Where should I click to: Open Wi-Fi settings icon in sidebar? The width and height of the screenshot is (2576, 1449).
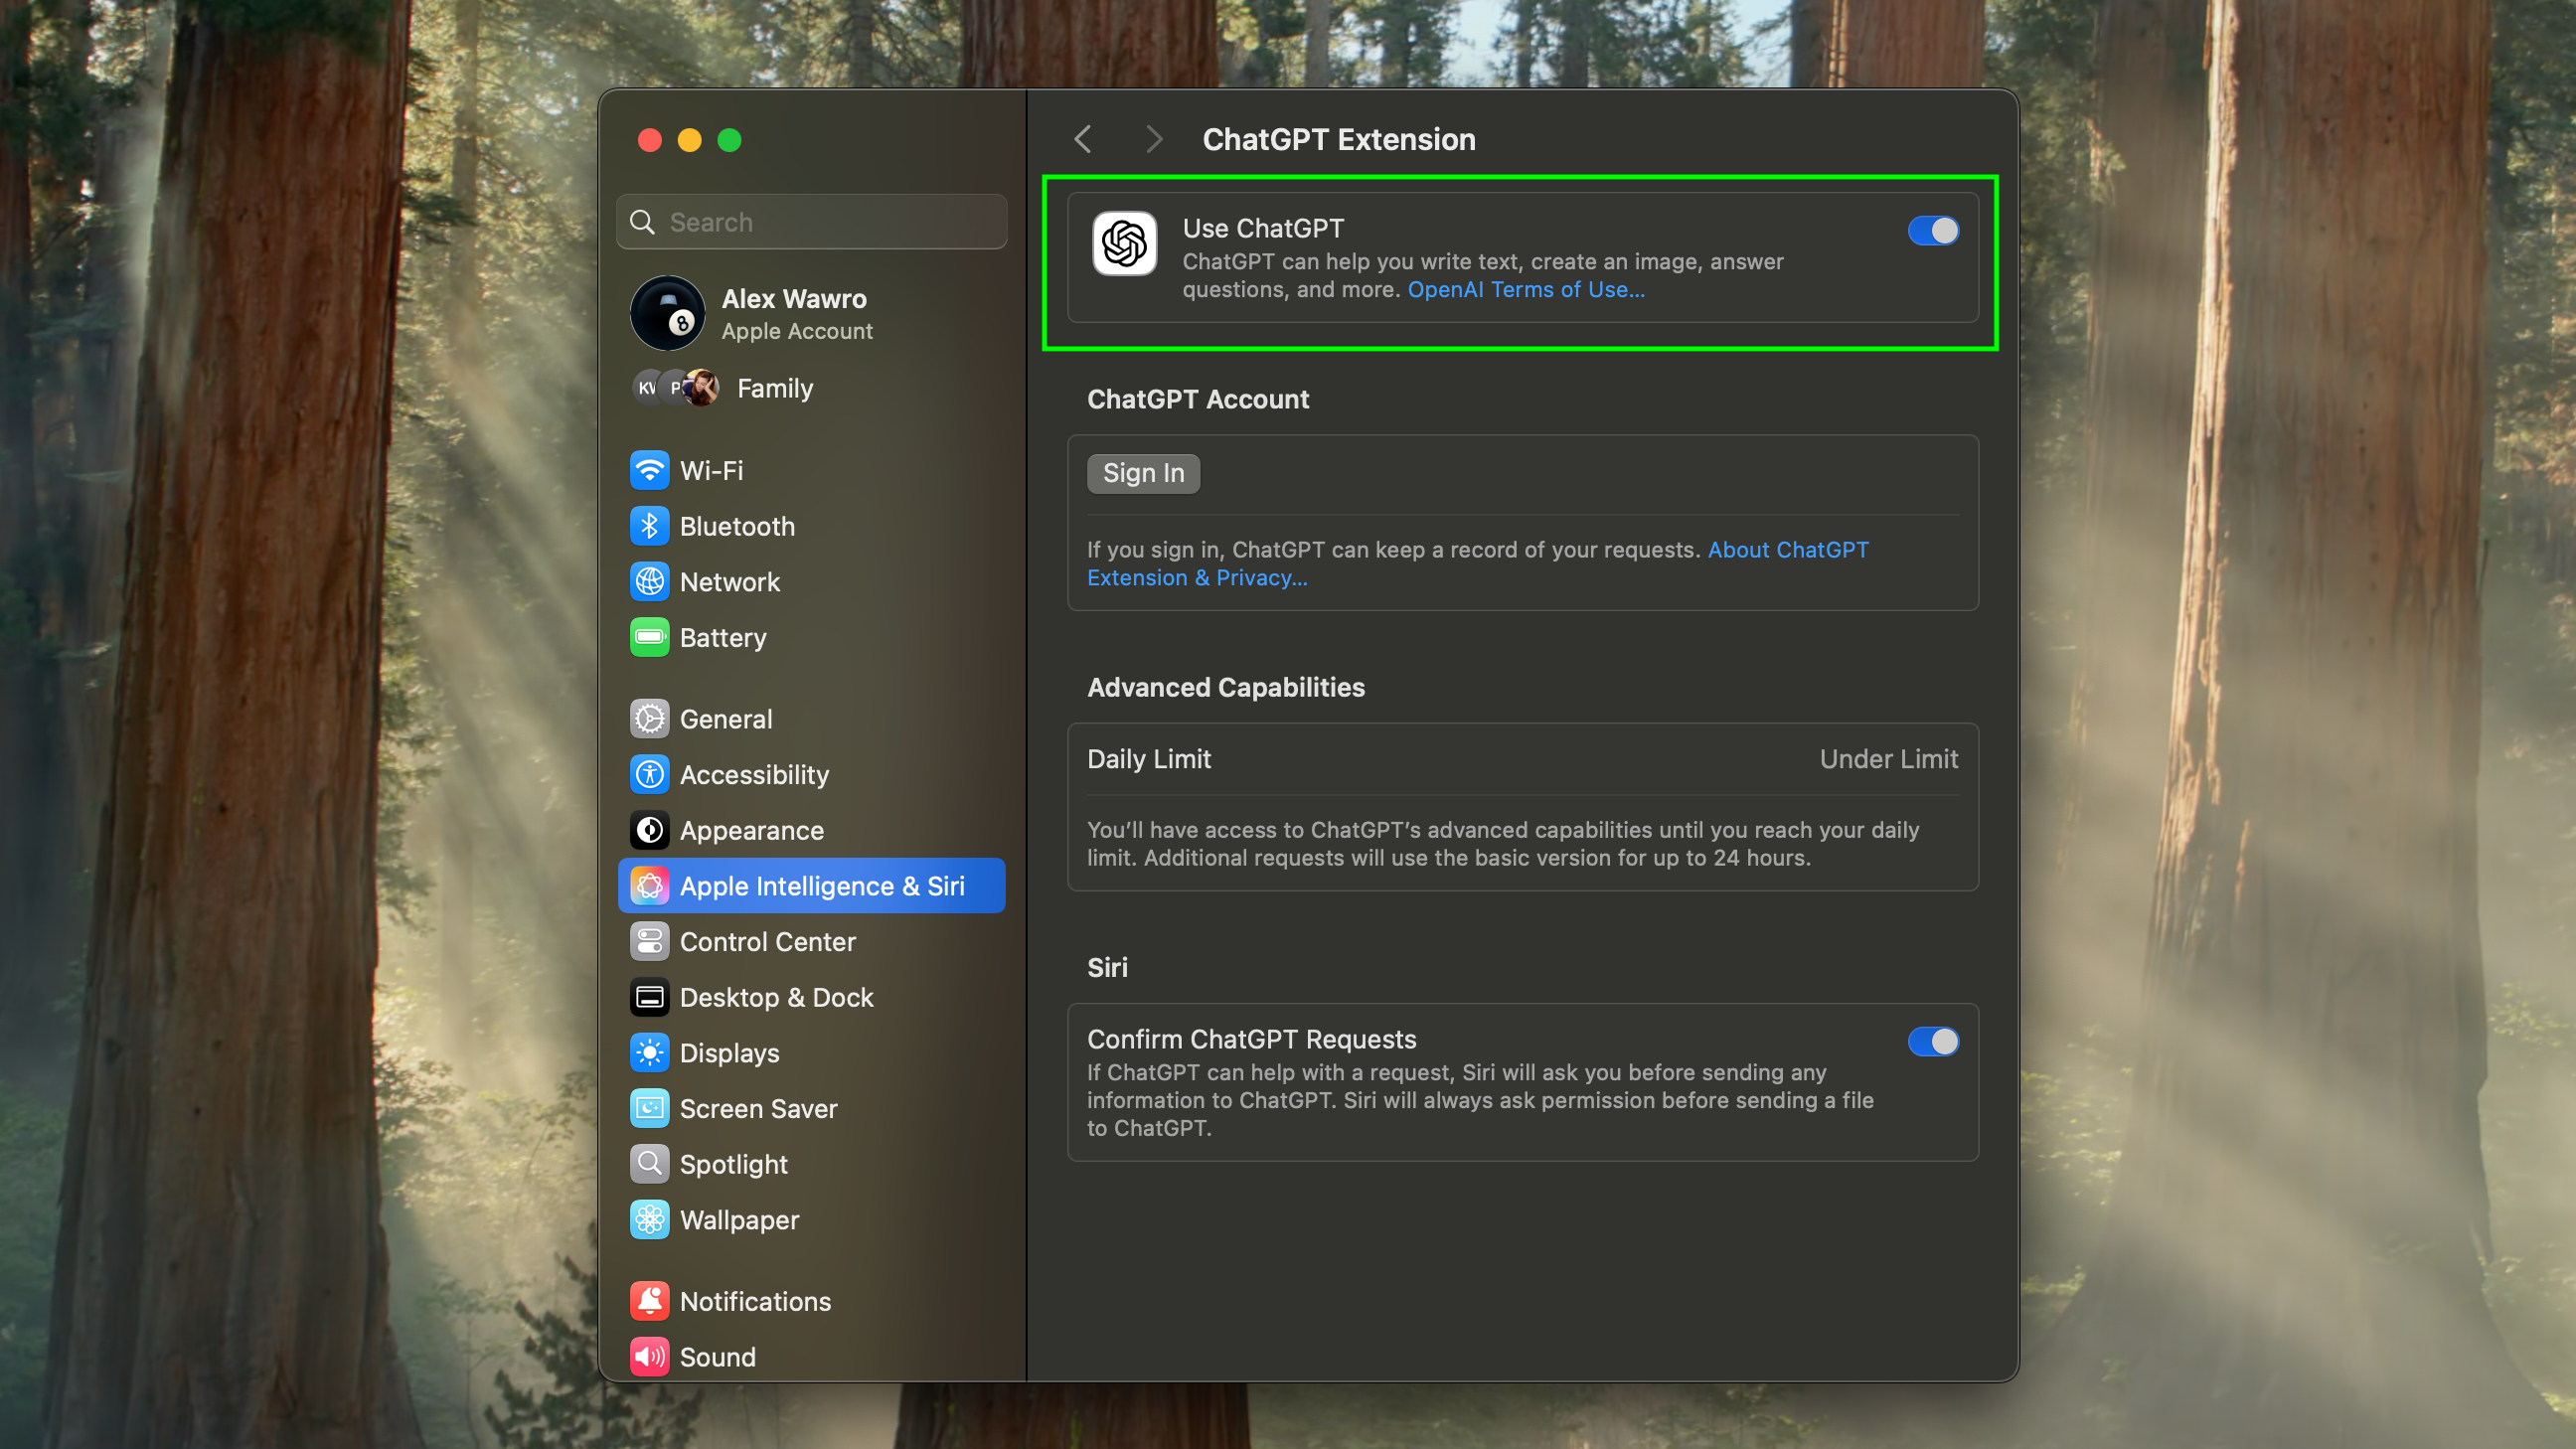(x=649, y=470)
